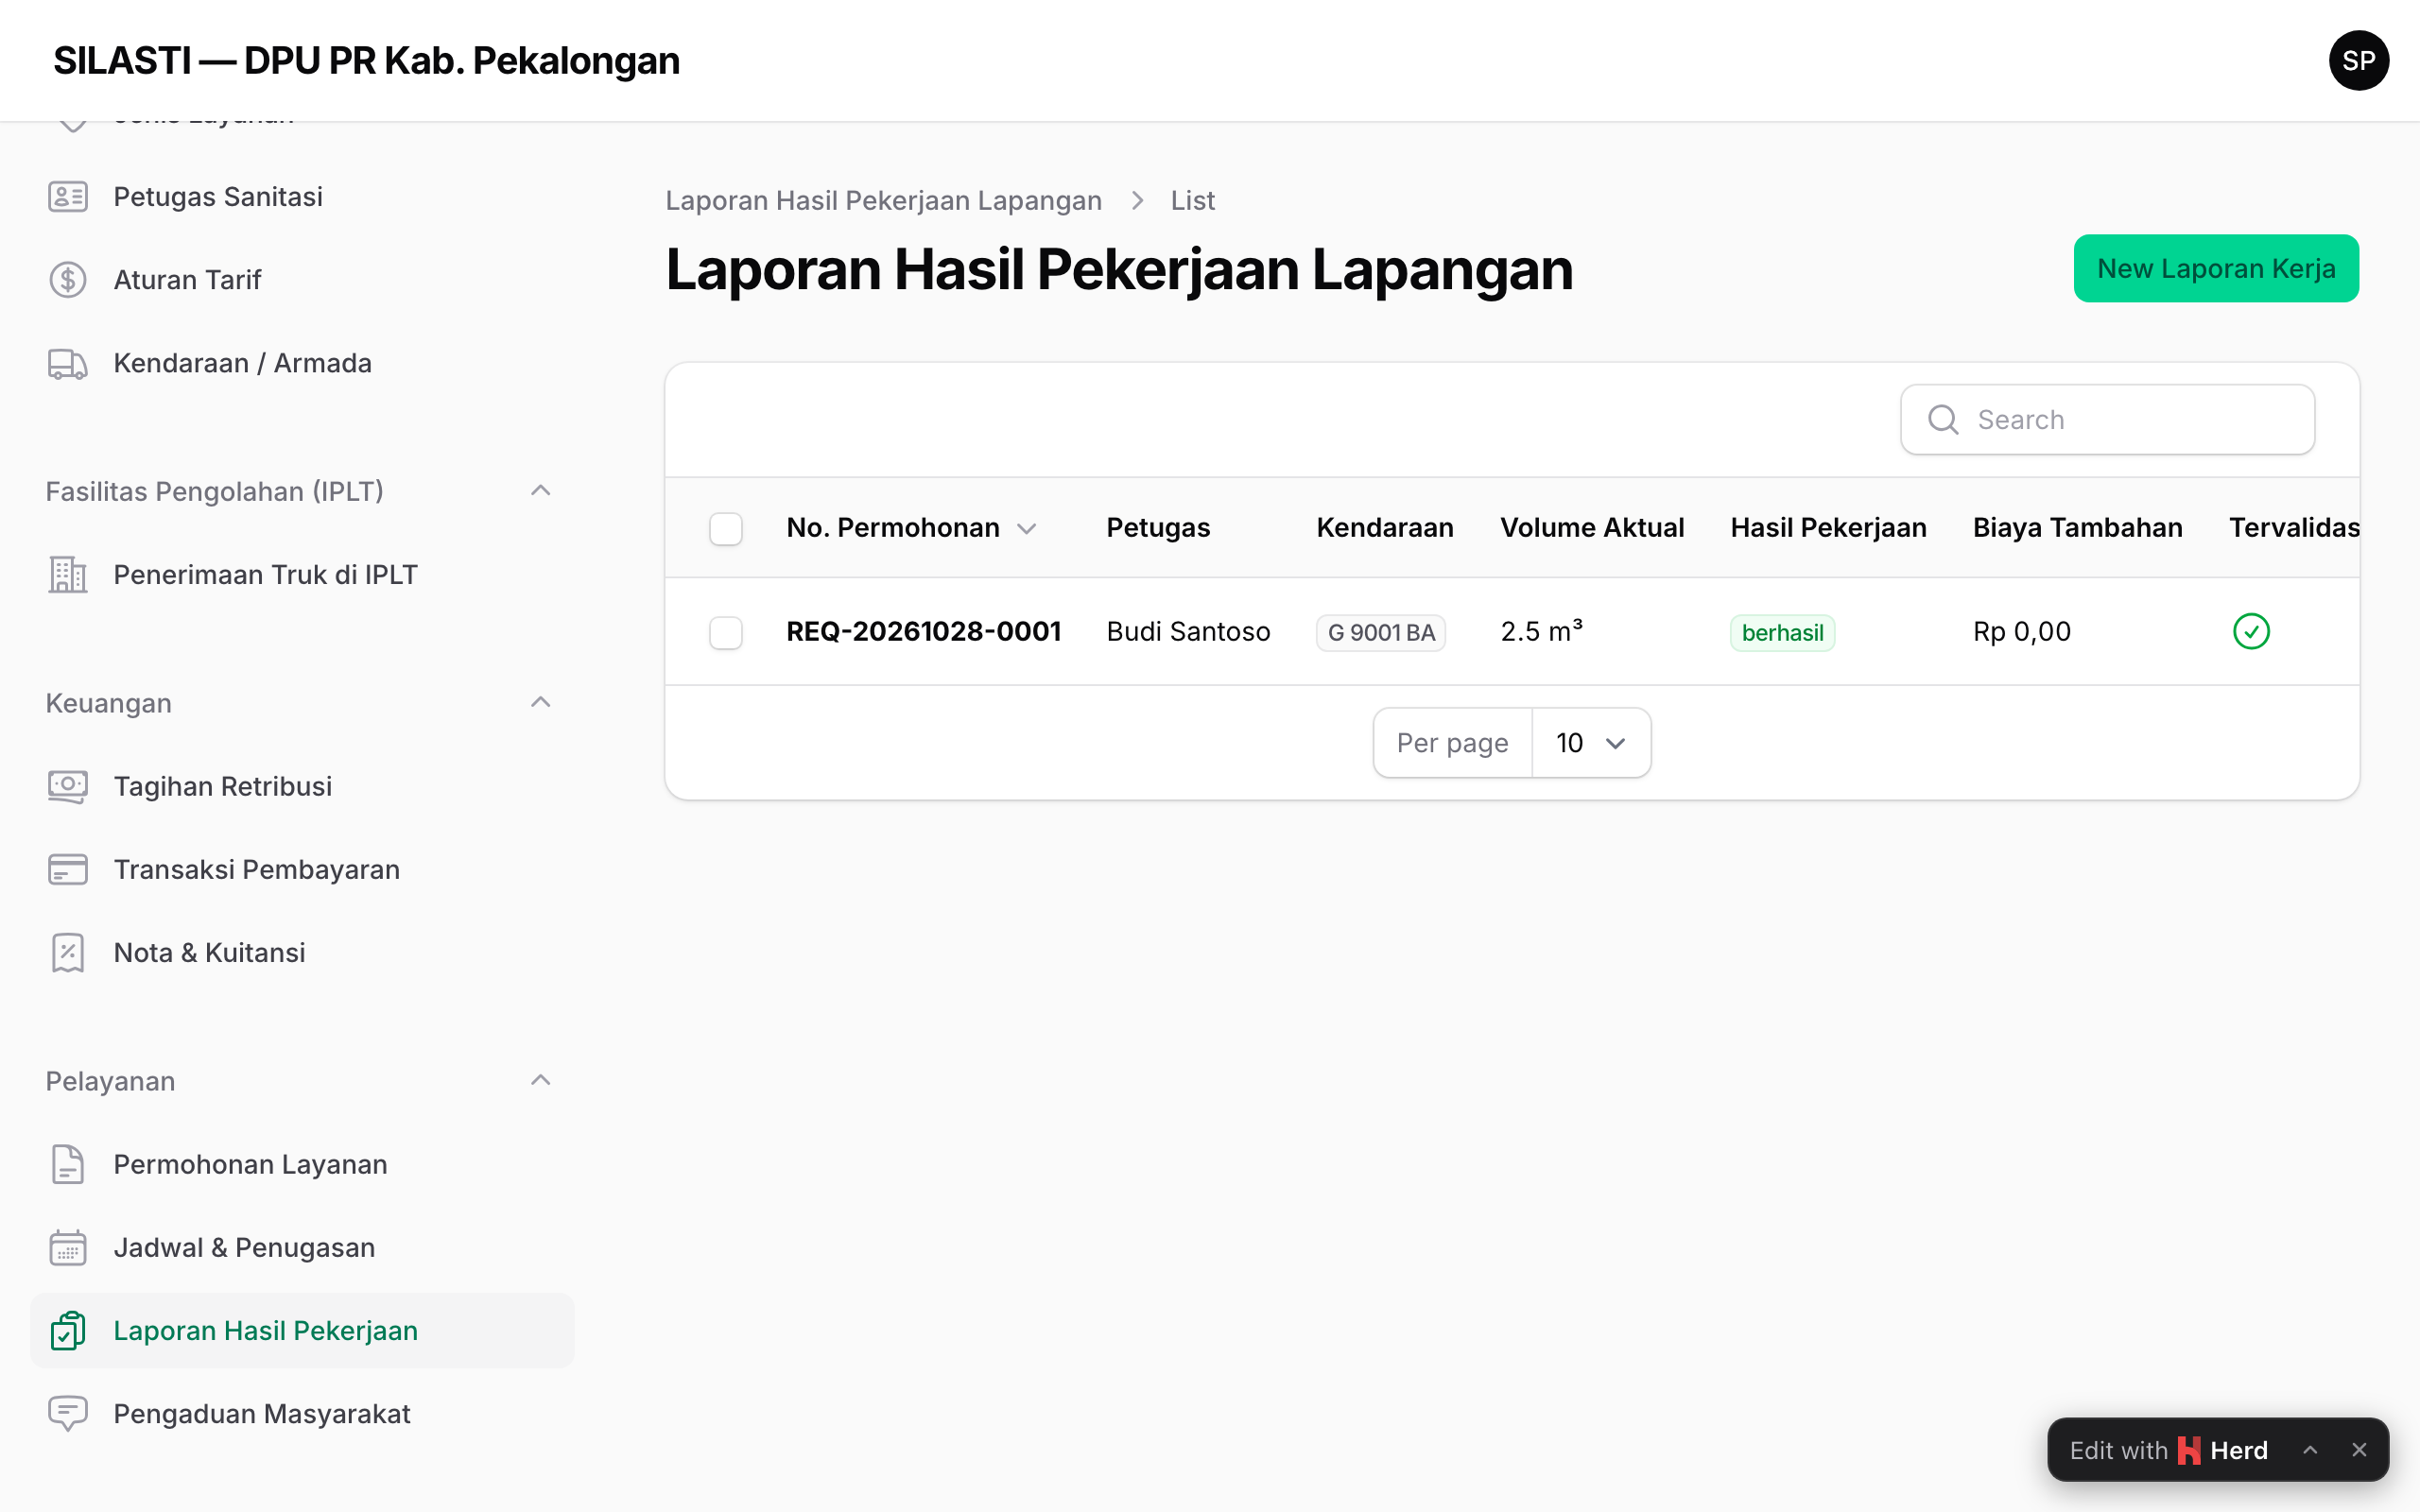Click the Jadwal & Penugasan calendar icon
The width and height of the screenshot is (2420, 1512).
point(68,1248)
